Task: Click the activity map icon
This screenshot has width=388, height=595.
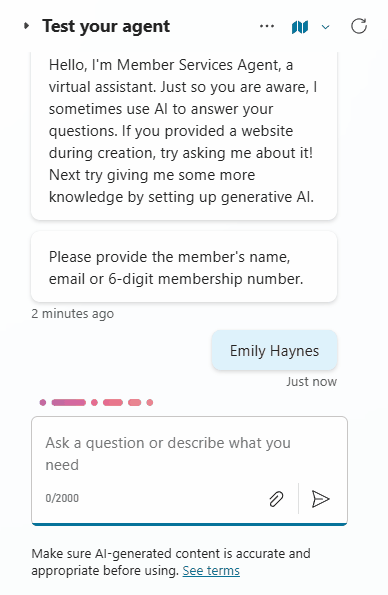Action: tap(300, 27)
